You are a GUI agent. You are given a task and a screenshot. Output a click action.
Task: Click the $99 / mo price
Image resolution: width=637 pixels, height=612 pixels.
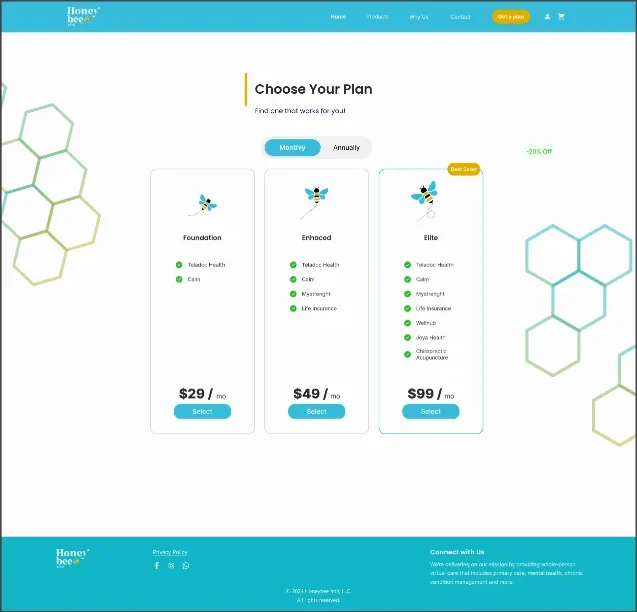(x=431, y=394)
